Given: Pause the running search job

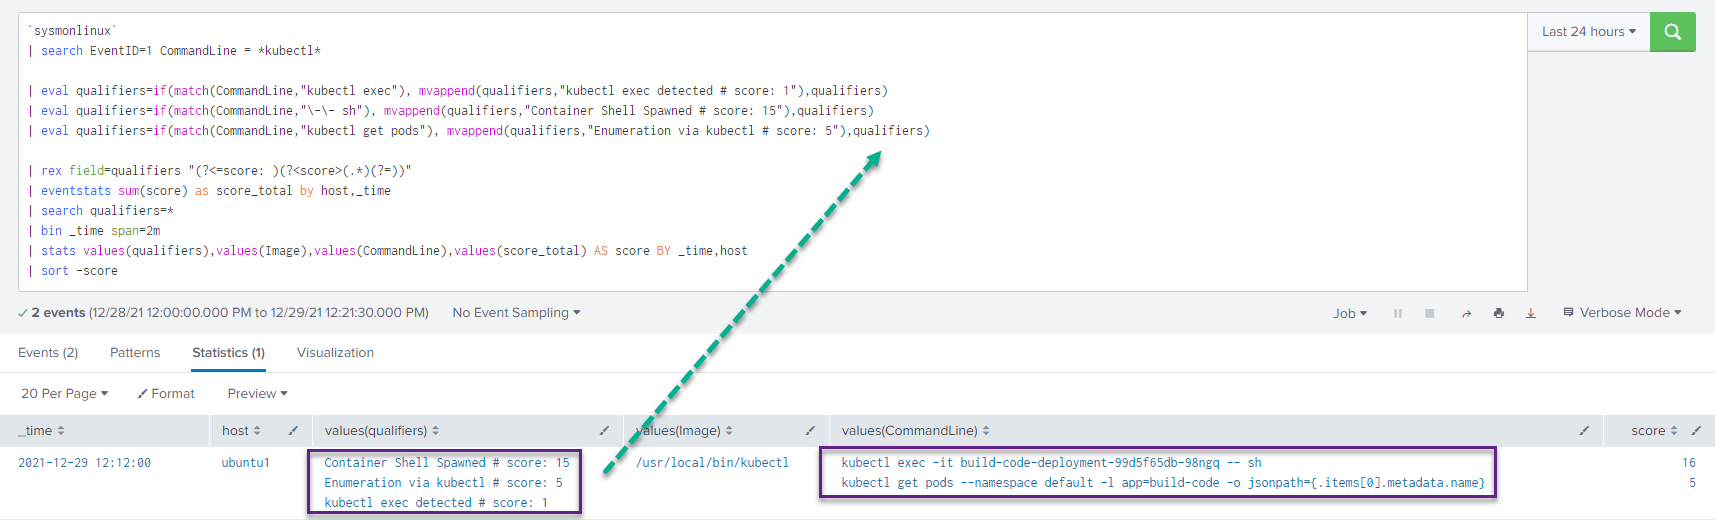Looking at the screenshot, I should click(x=1397, y=313).
